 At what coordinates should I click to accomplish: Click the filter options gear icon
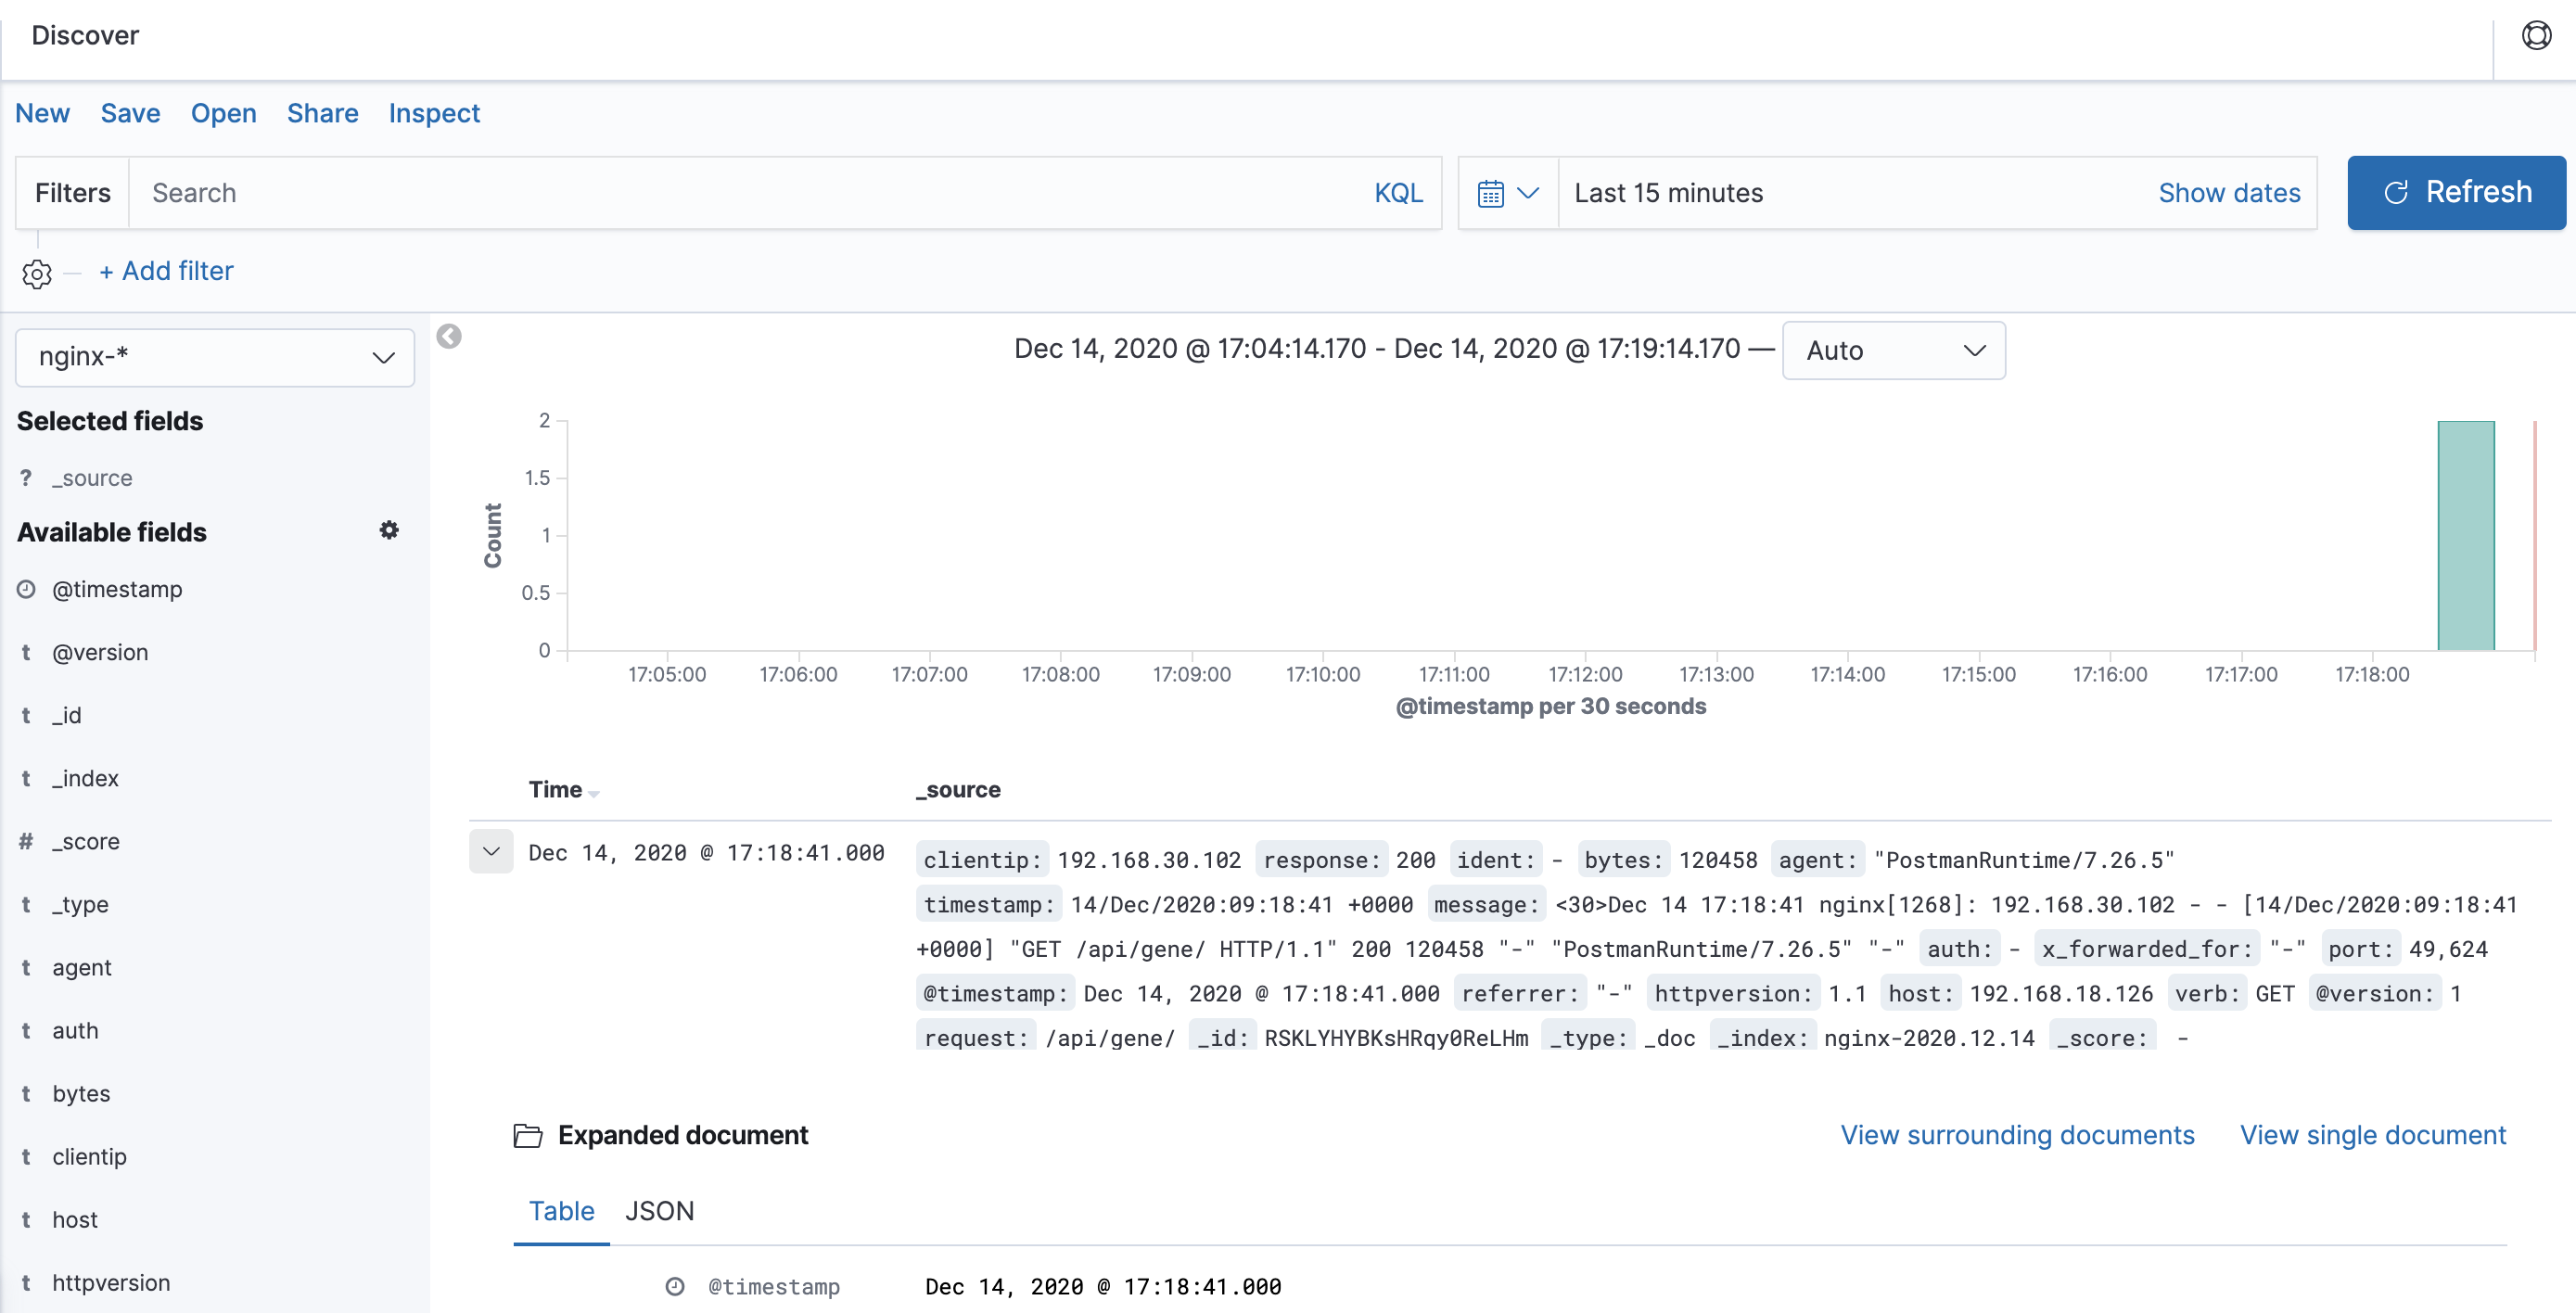point(37,273)
